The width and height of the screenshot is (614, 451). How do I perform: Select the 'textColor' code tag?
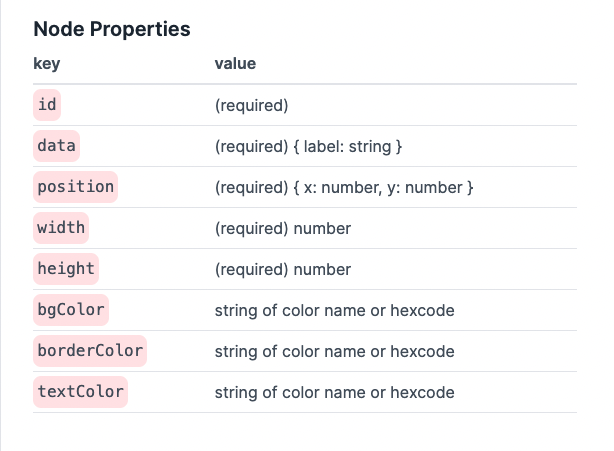(80, 392)
